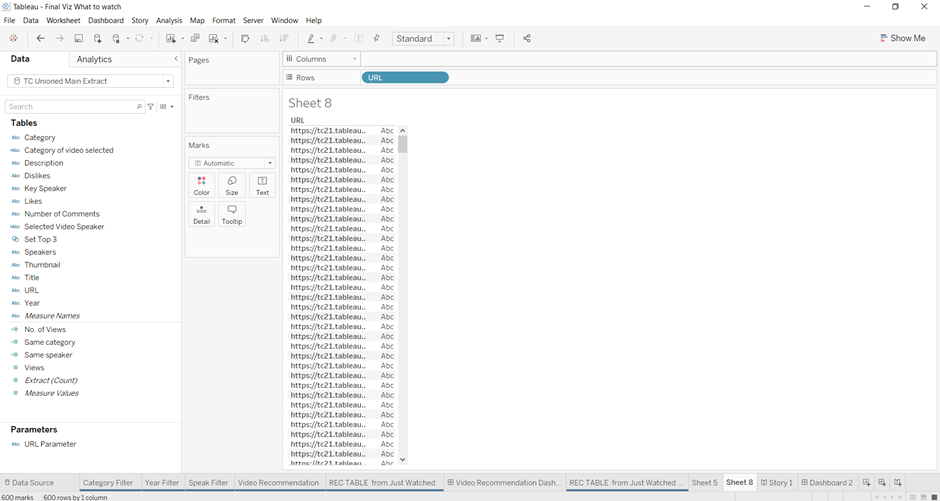Click the New Dashboard tab icon
The width and height of the screenshot is (940, 501).
(882, 482)
